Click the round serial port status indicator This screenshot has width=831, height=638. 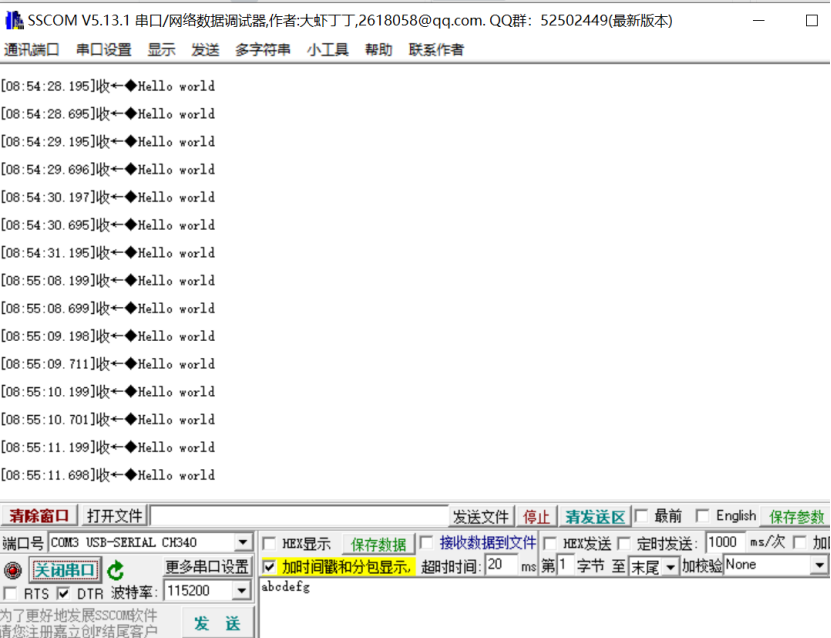pyautogui.click(x=11, y=568)
